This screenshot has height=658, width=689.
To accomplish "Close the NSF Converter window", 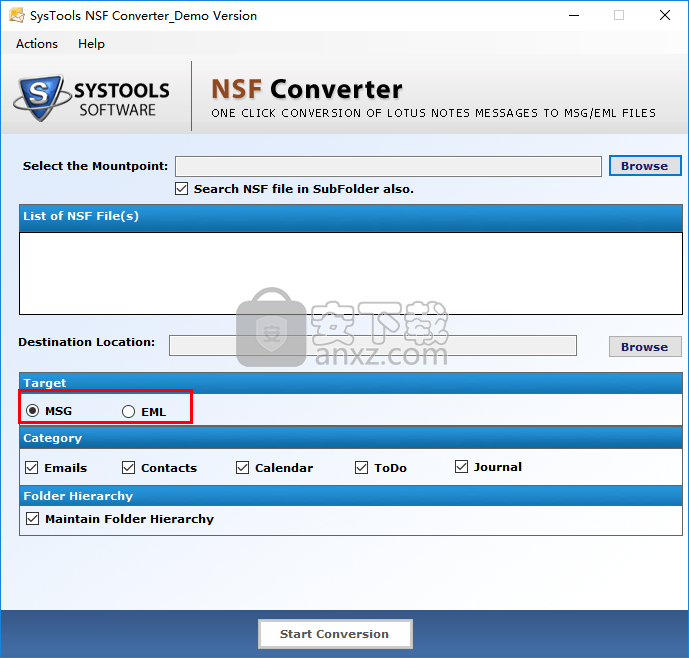I will (665, 15).
